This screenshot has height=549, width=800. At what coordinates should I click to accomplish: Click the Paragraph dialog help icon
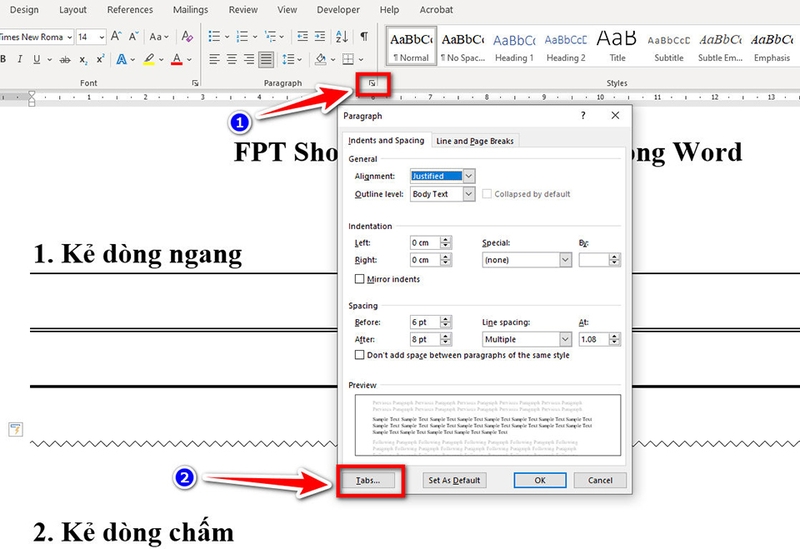[583, 115]
